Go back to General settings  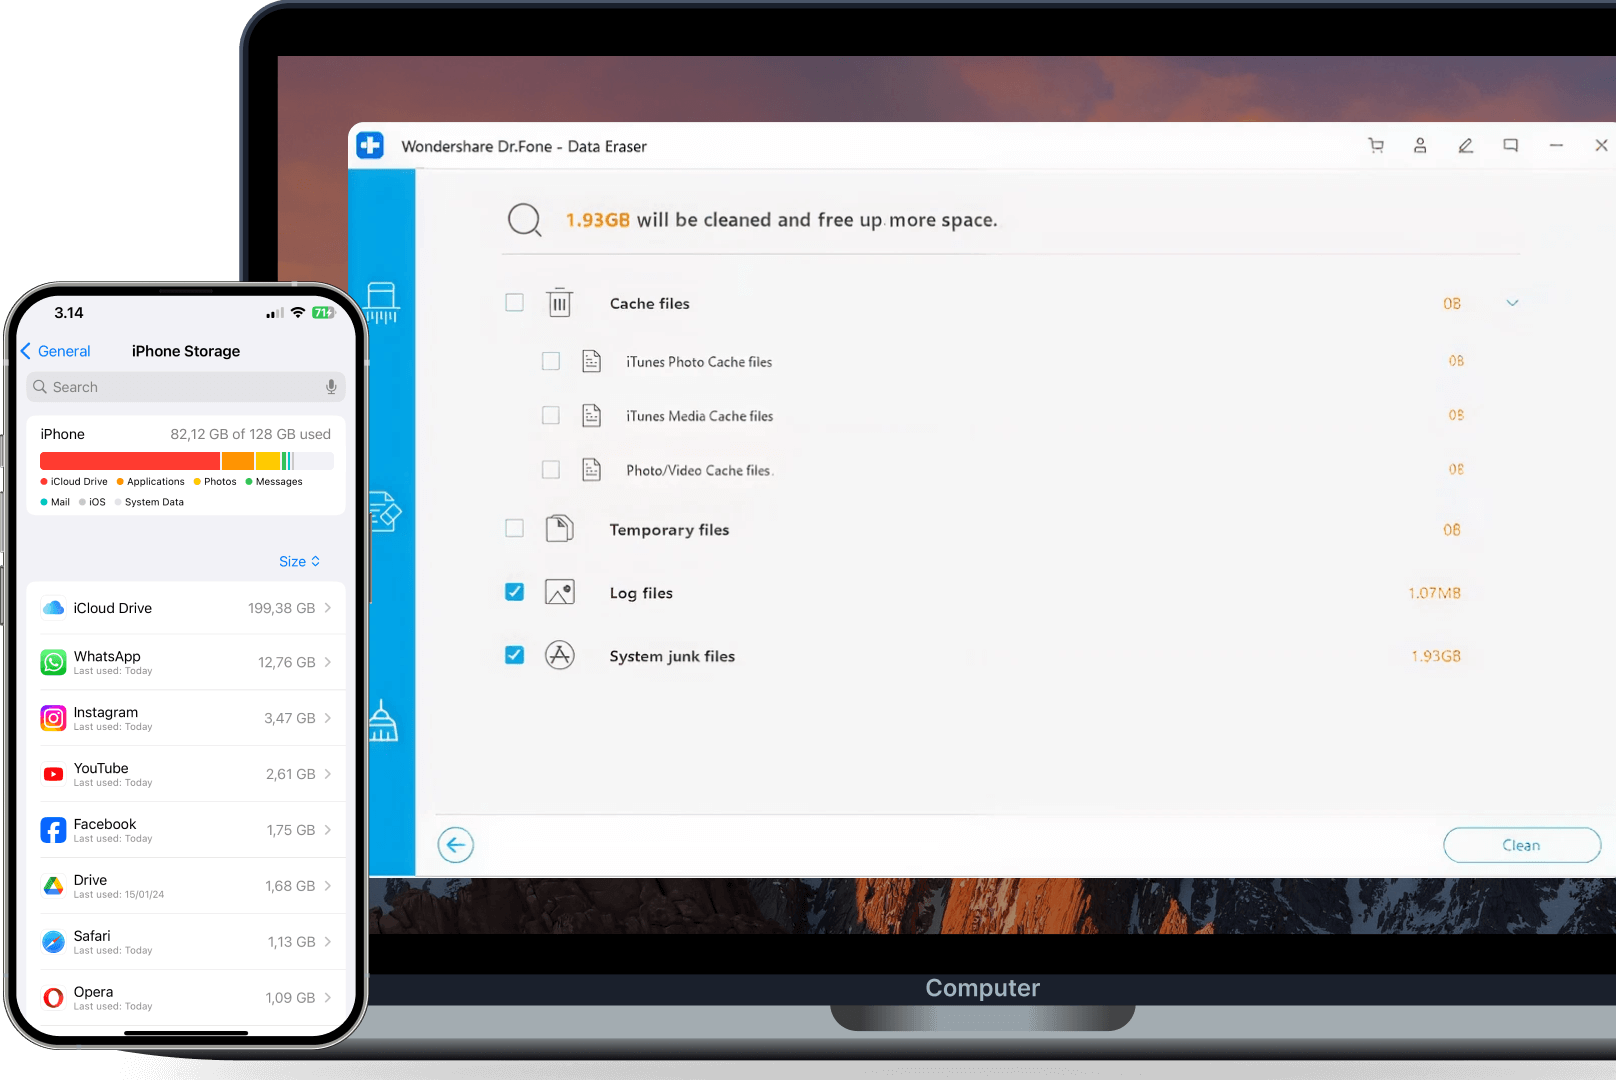click(x=56, y=351)
